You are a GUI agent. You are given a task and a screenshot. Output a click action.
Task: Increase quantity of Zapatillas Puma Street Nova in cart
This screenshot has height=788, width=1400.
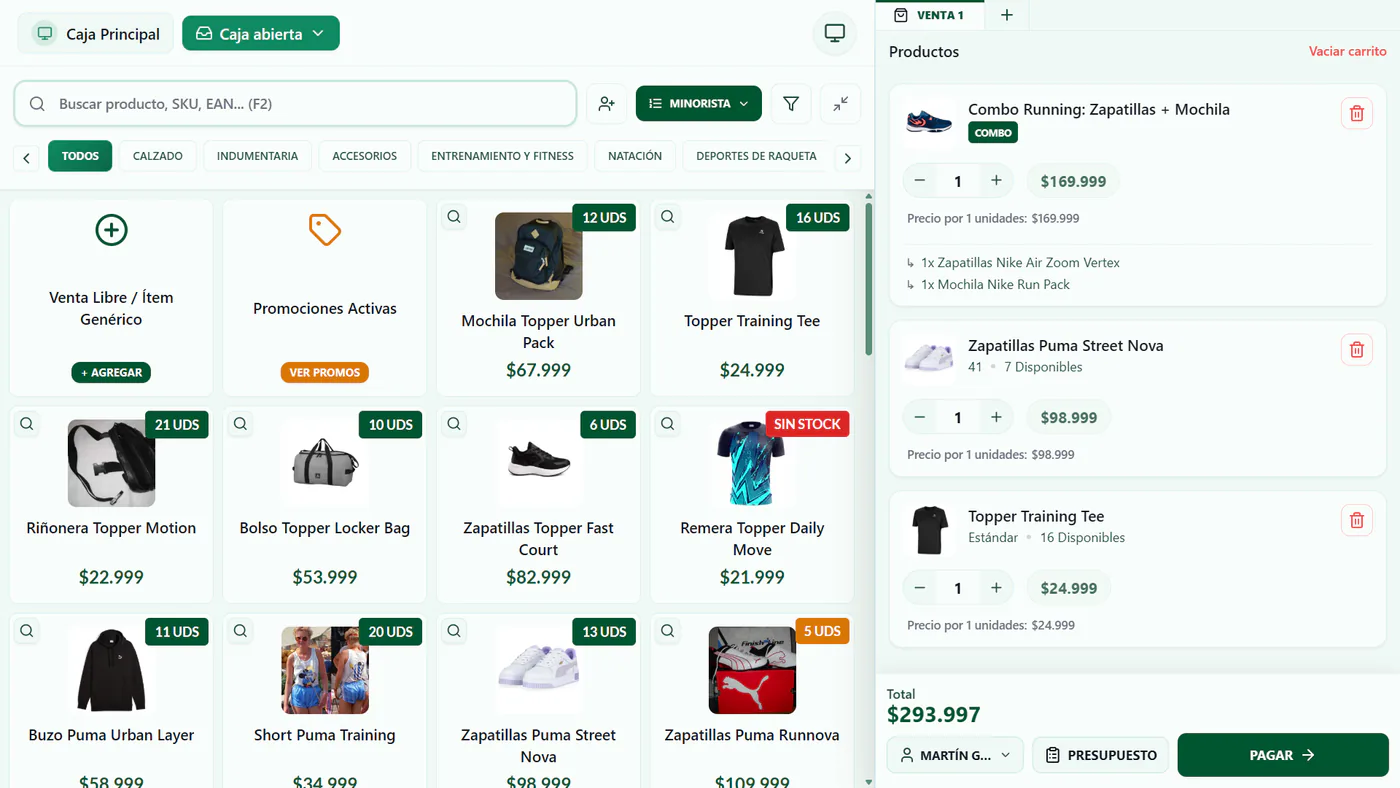[x=996, y=417]
